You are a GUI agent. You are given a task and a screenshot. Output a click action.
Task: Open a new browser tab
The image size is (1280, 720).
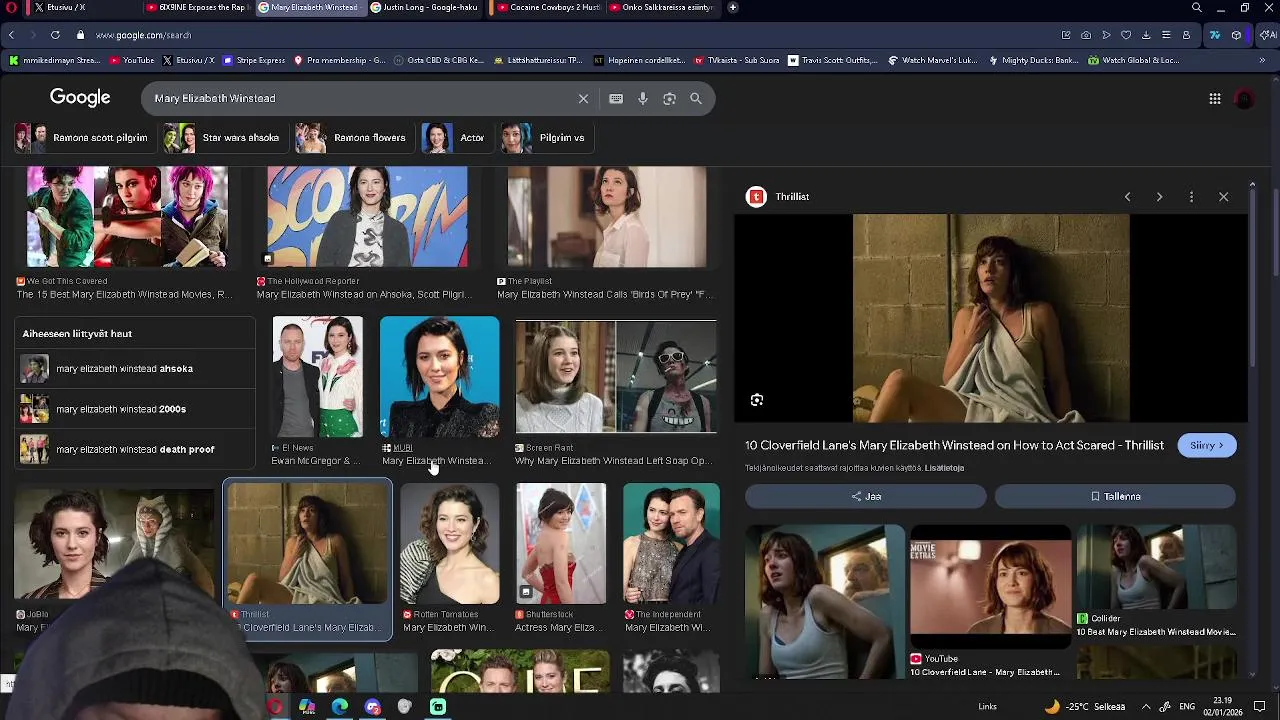click(x=733, y=7)
